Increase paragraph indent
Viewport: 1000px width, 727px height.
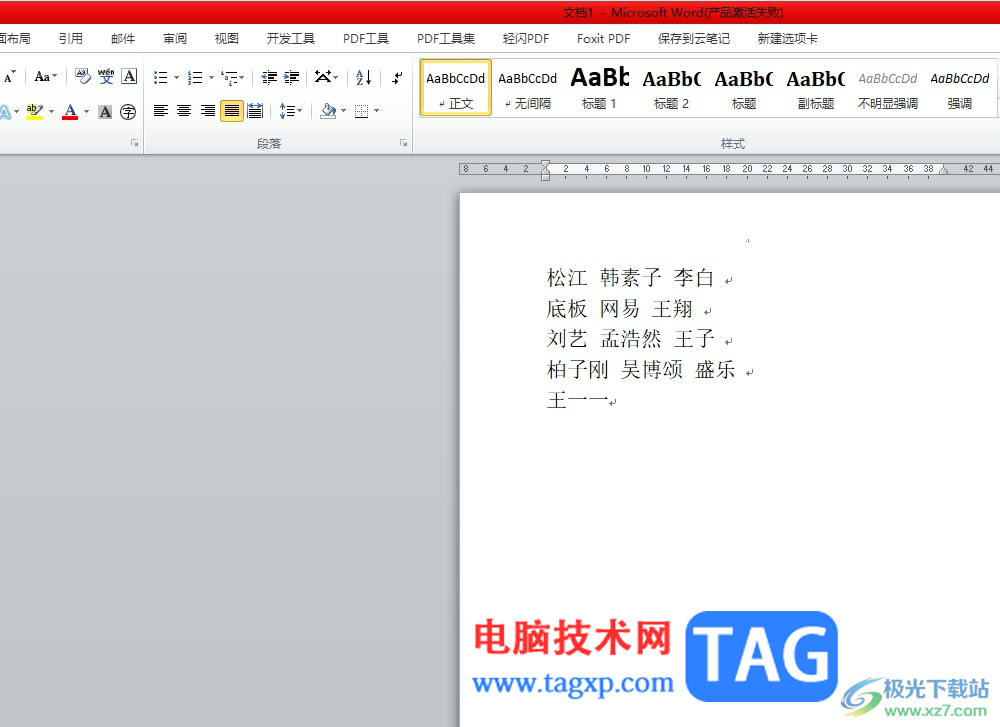(291, 78)
